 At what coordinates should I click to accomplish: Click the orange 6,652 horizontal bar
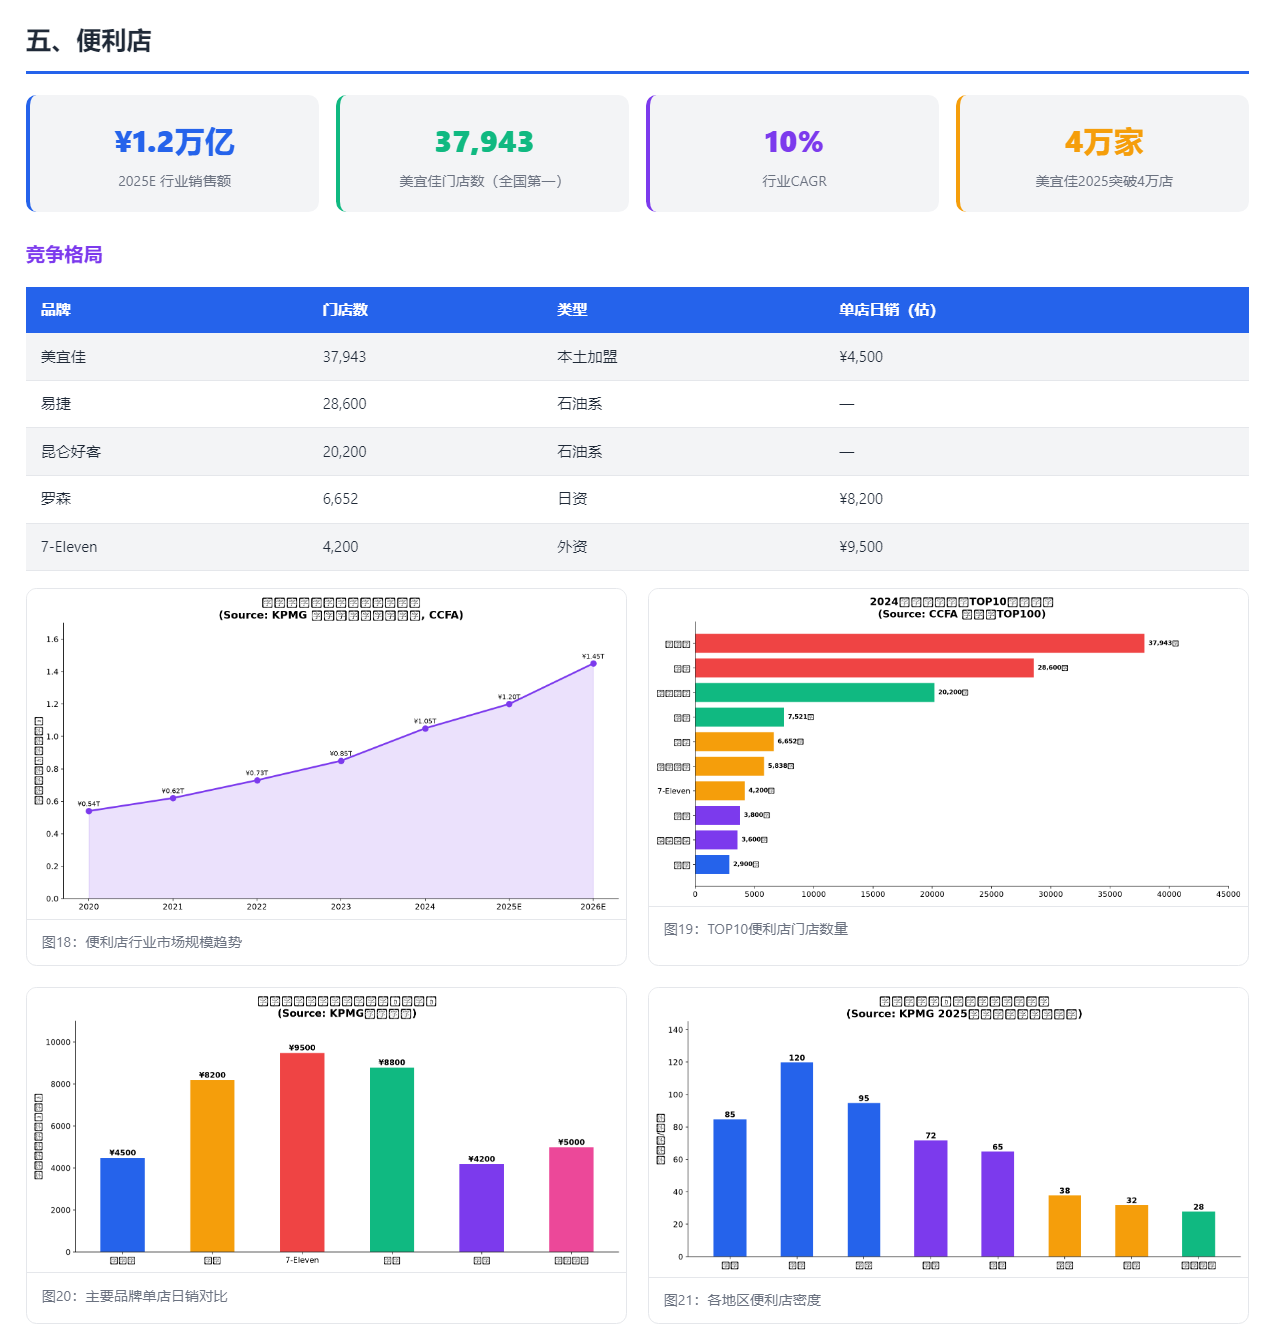[734, 741]
